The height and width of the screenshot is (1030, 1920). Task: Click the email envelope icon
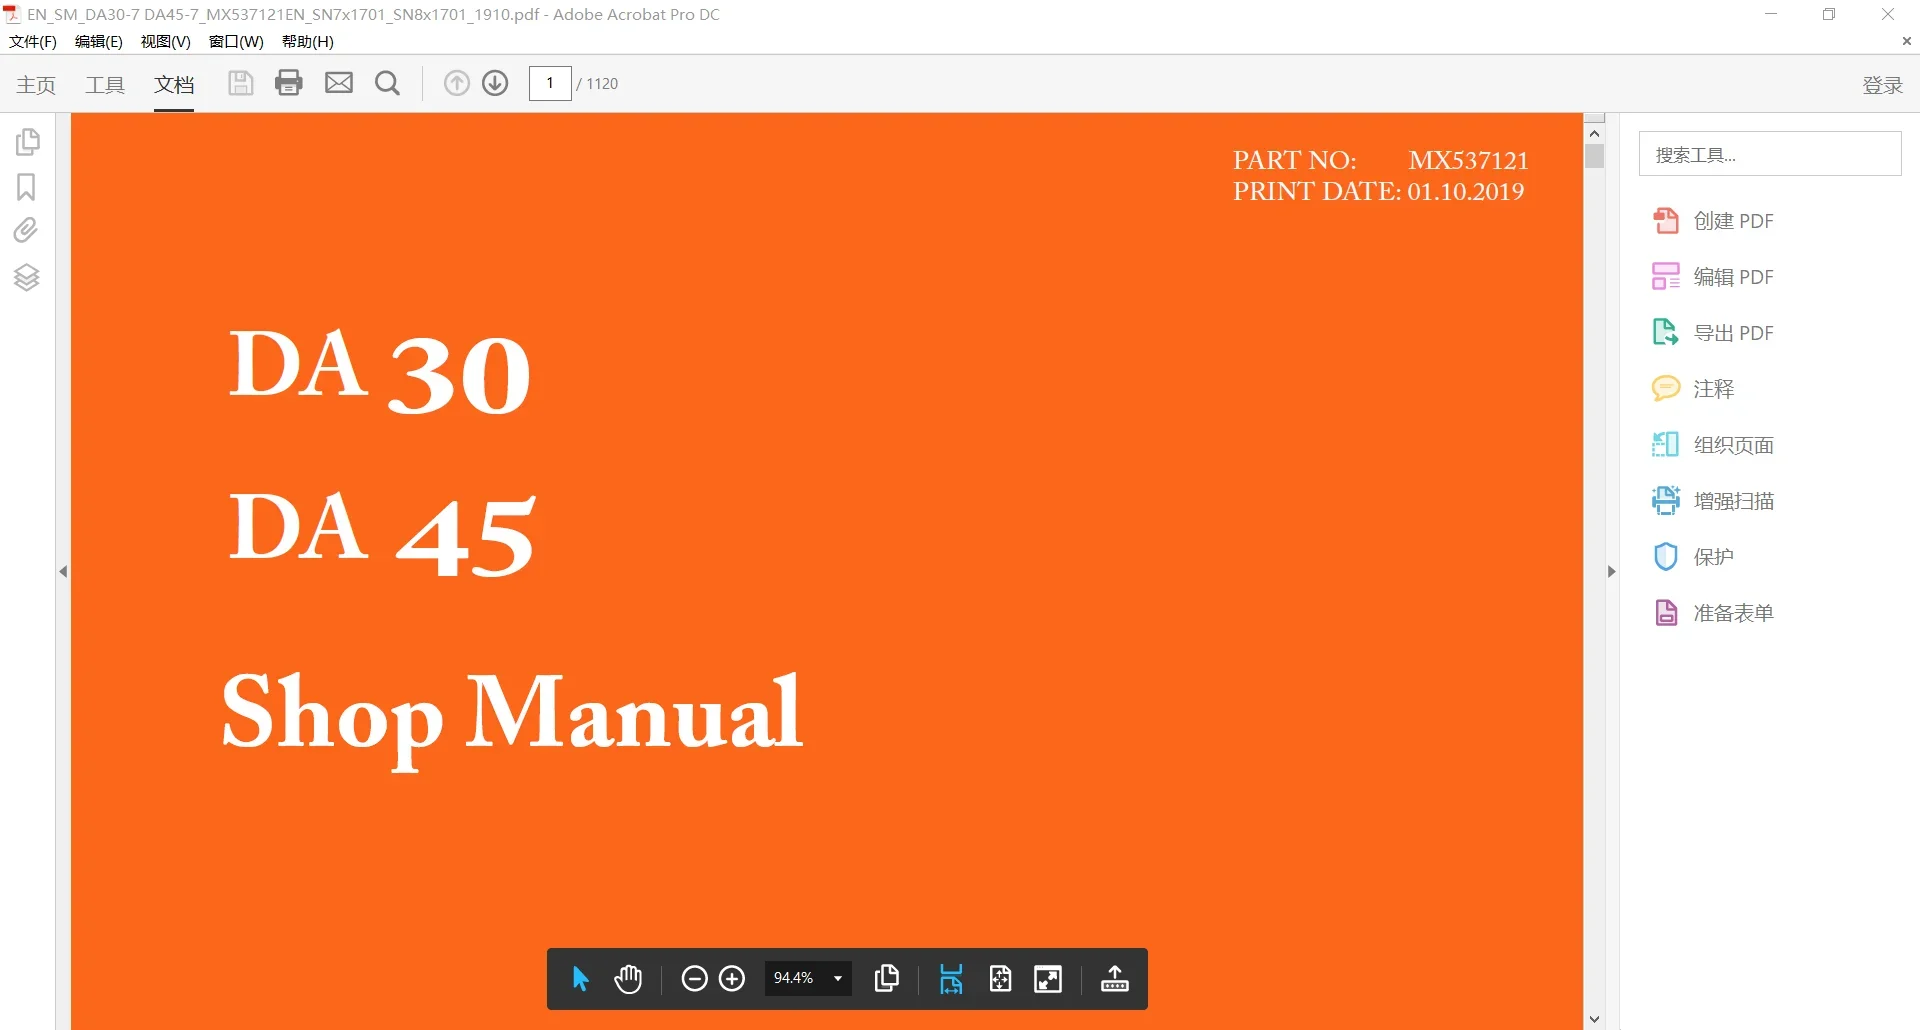pyautogui.click(x=339, y=83)
